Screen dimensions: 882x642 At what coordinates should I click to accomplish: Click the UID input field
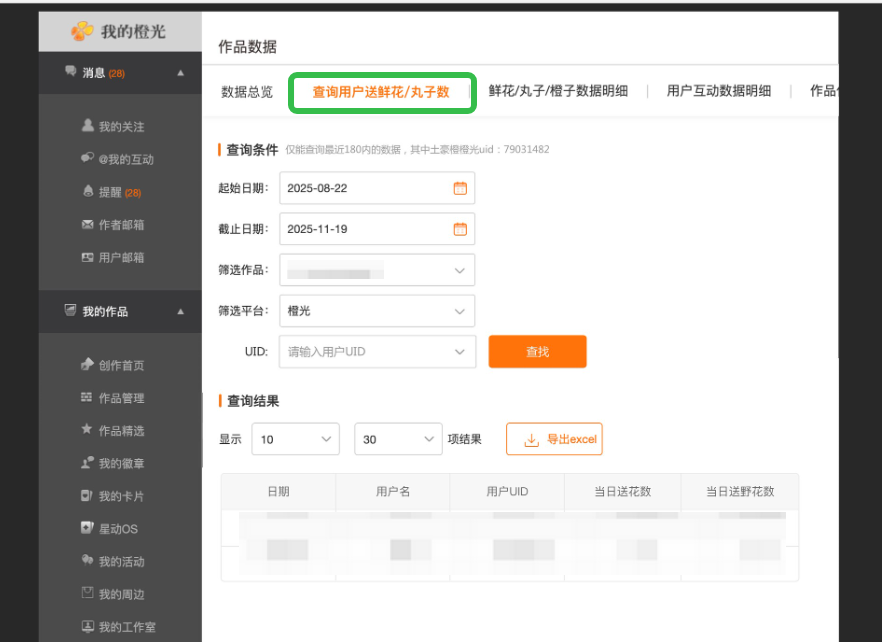point(365,352)
